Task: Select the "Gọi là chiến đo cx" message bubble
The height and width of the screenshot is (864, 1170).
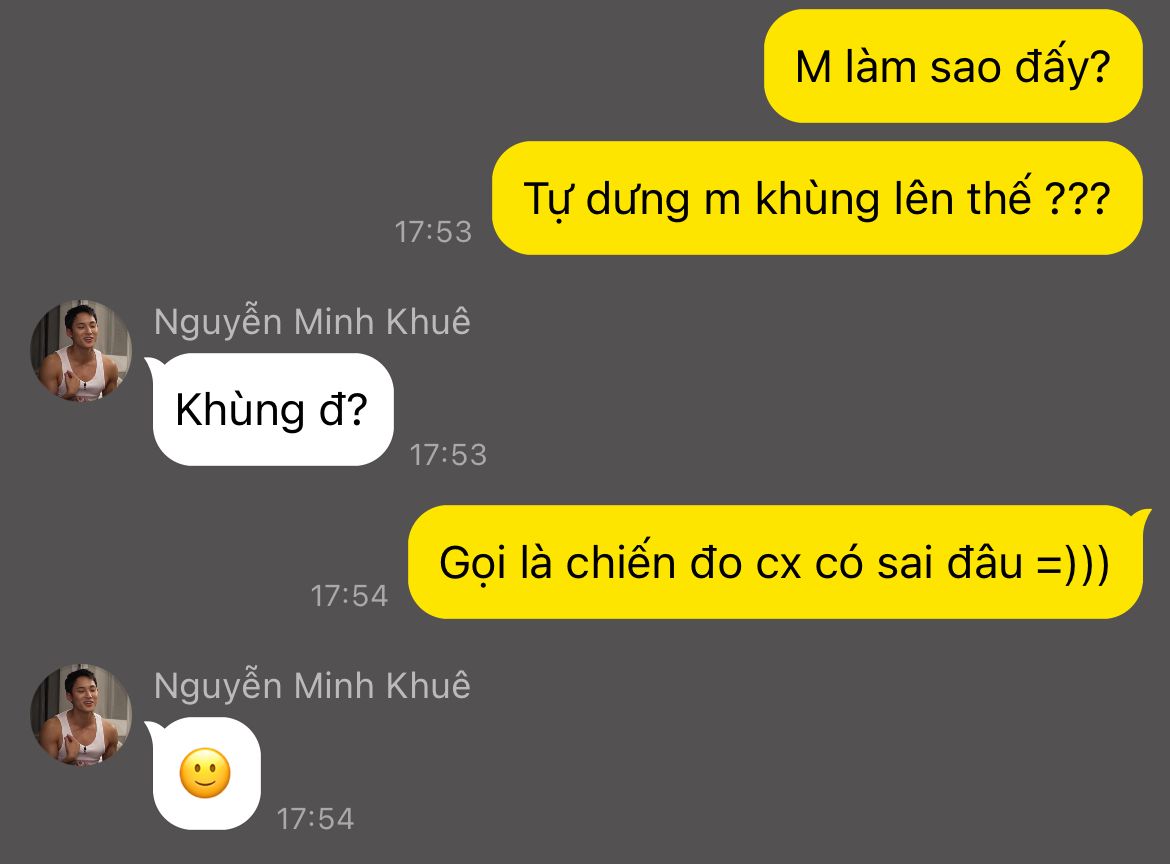Action: tap(776, 562)
